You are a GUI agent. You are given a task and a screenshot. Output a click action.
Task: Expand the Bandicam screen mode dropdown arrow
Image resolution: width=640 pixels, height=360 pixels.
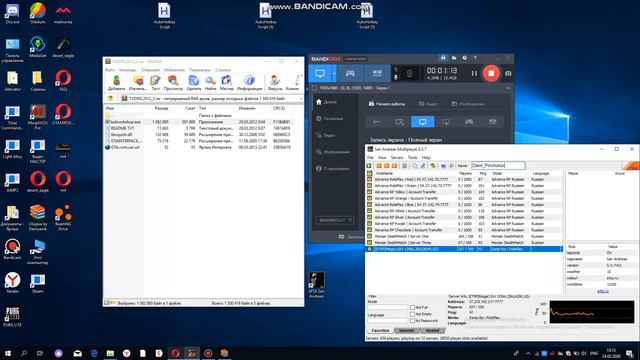coord(334,73)
